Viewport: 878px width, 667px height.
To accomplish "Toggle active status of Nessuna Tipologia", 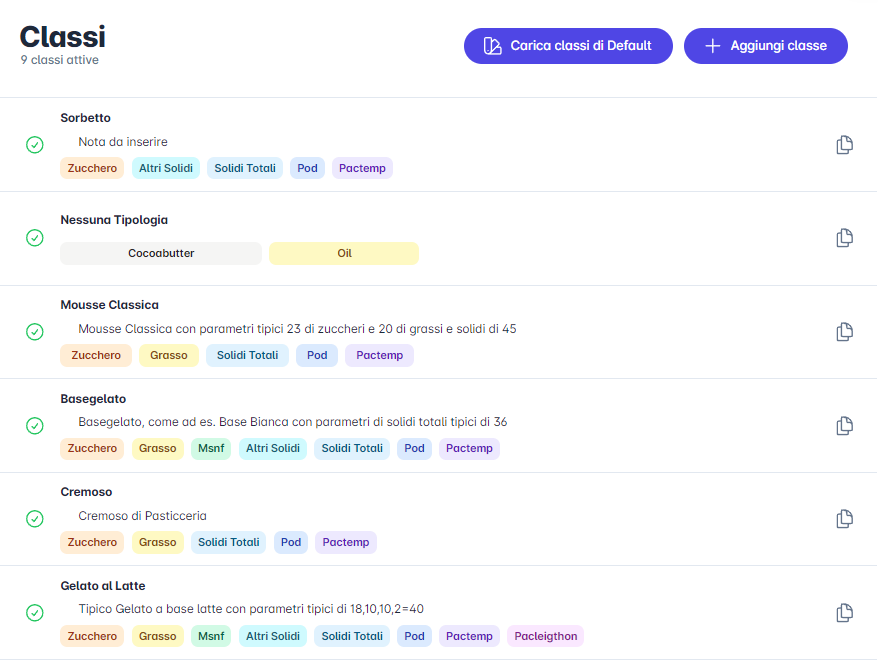I will pos(35,238).
